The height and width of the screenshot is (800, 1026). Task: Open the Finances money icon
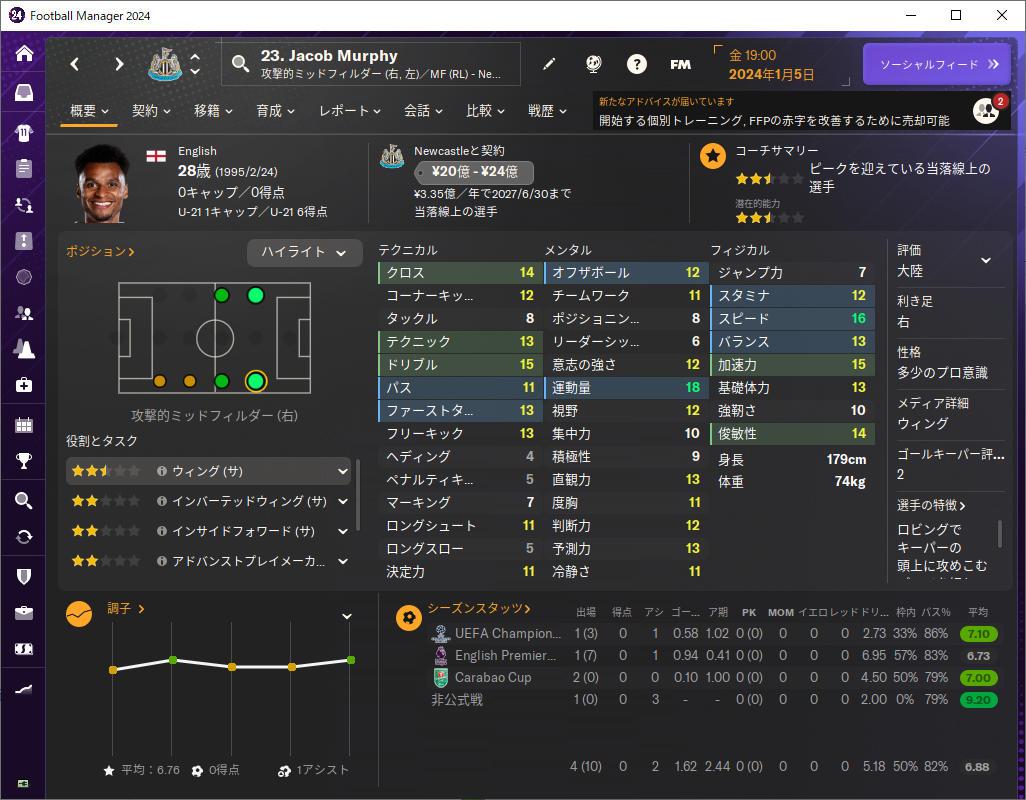tap(24, 649)
